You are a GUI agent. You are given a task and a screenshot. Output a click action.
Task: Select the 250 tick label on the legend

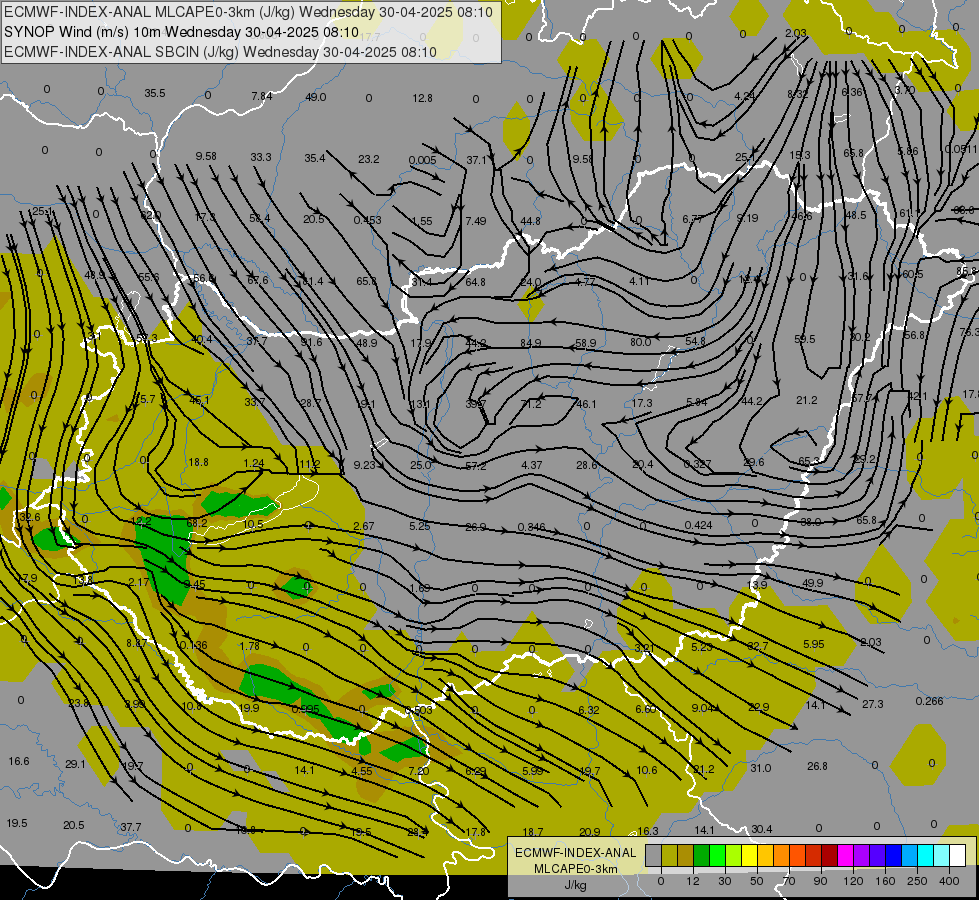[917, 881]
